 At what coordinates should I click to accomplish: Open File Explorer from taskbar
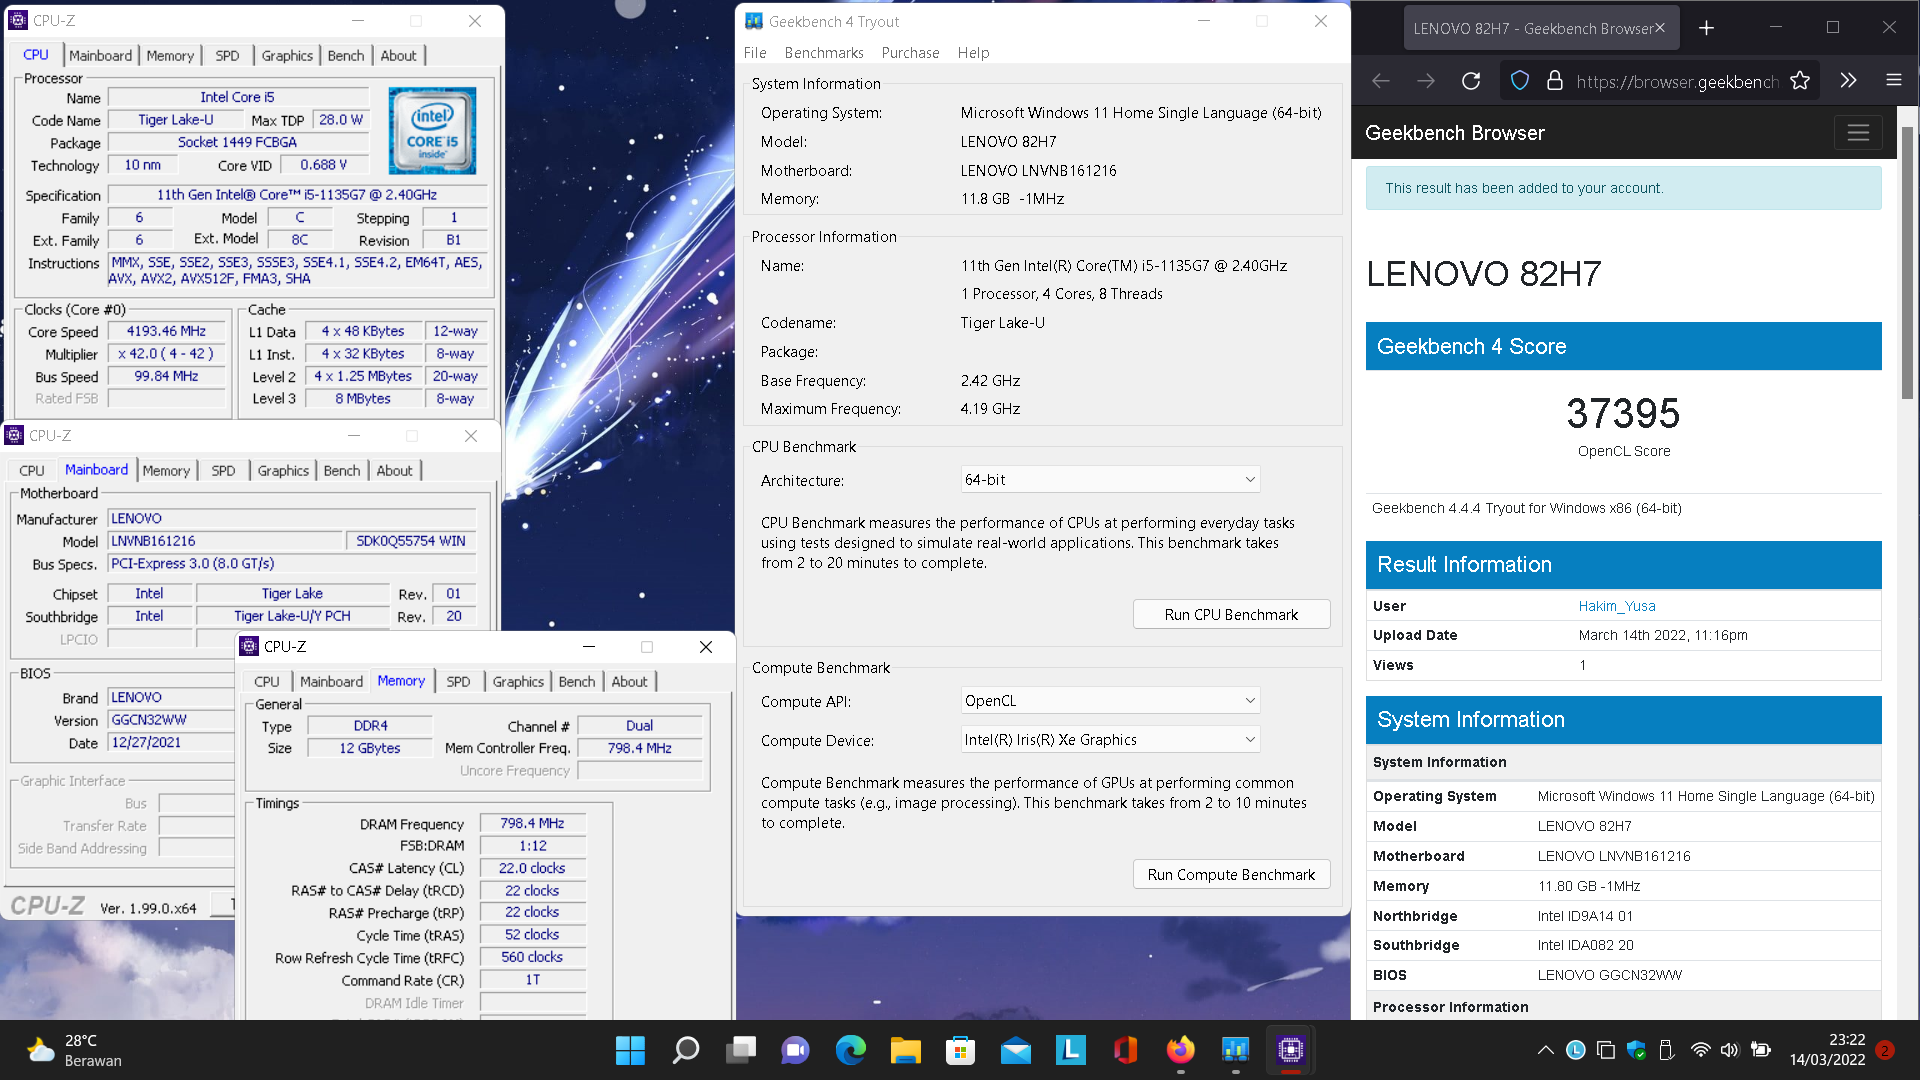pyautogui.click(x=906, y=1050)
